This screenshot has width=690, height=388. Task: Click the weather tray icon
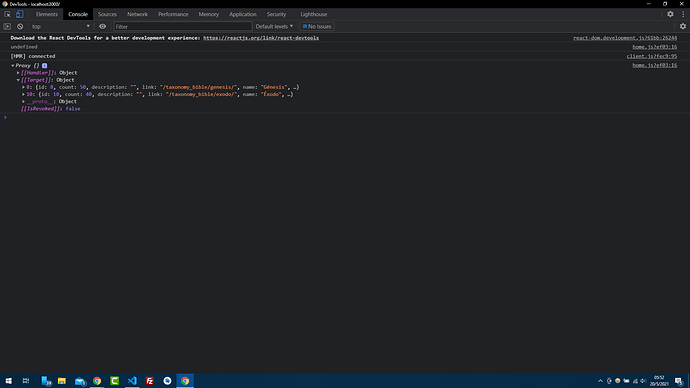617,381
